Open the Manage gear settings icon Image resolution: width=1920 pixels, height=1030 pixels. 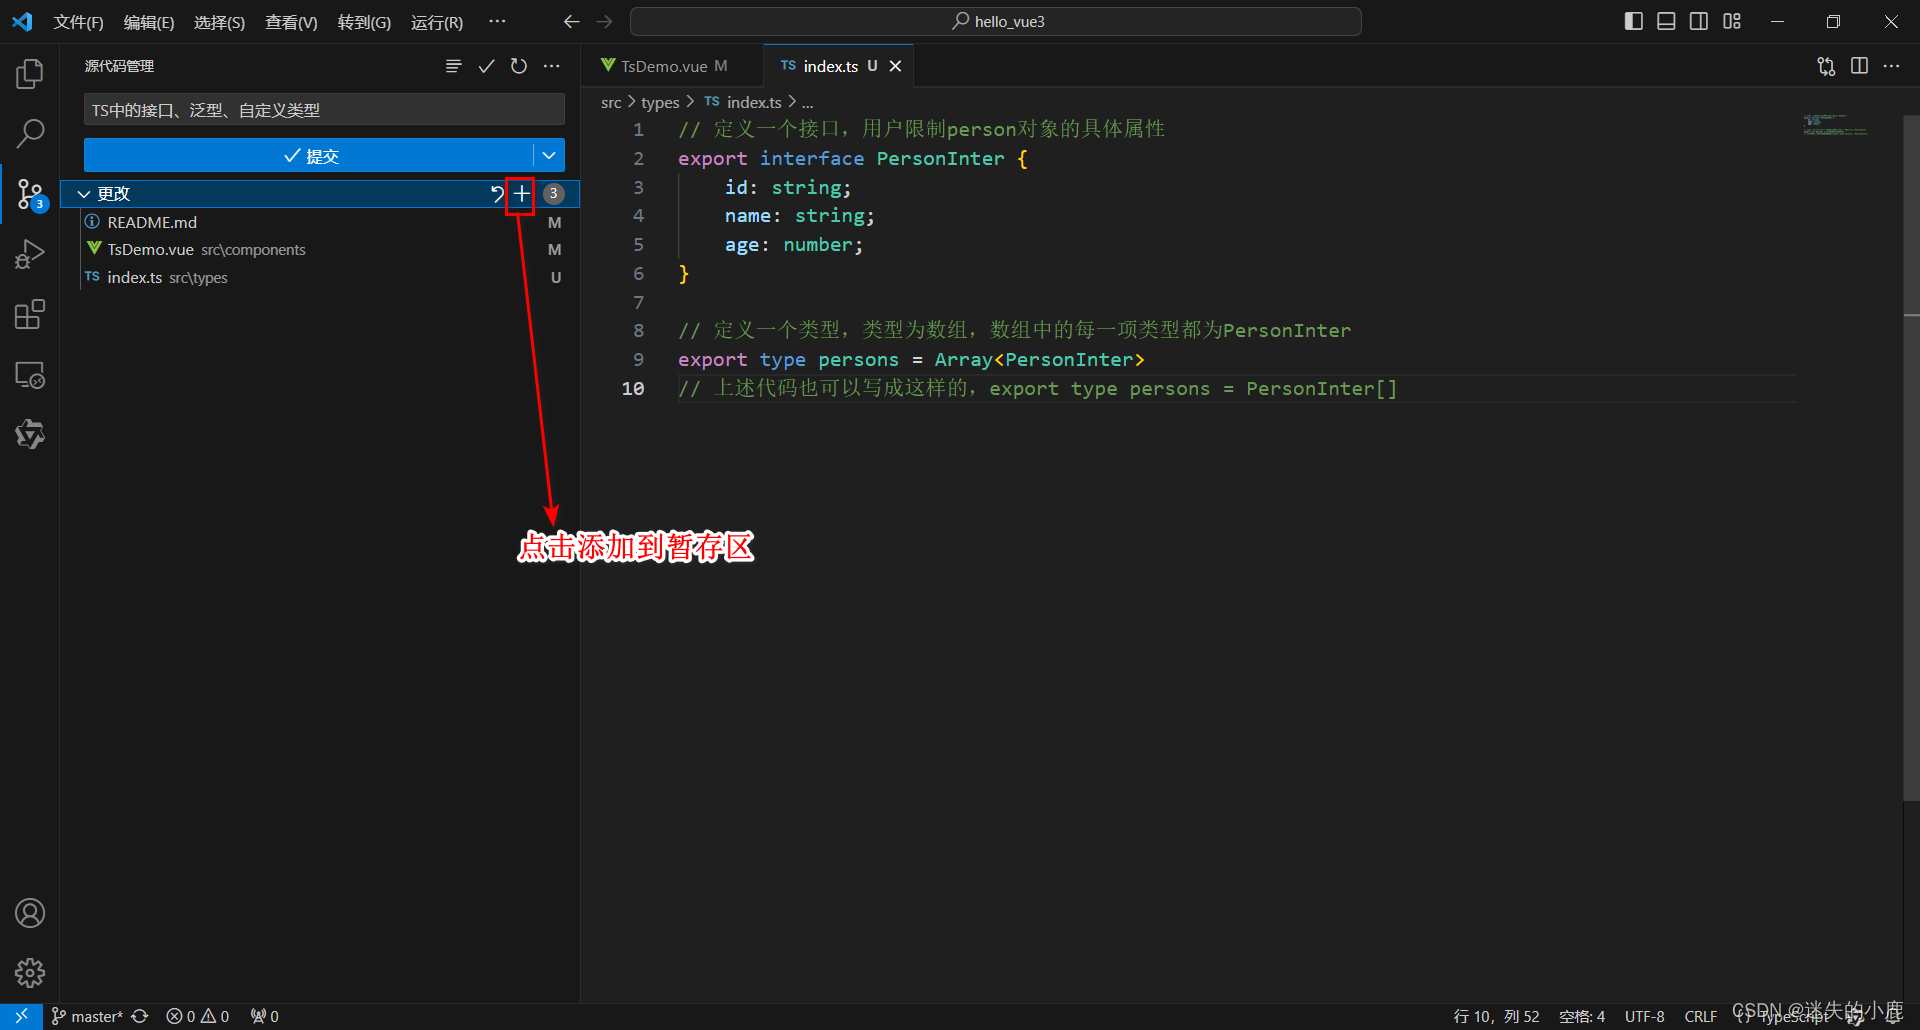(x=30, y=972)
